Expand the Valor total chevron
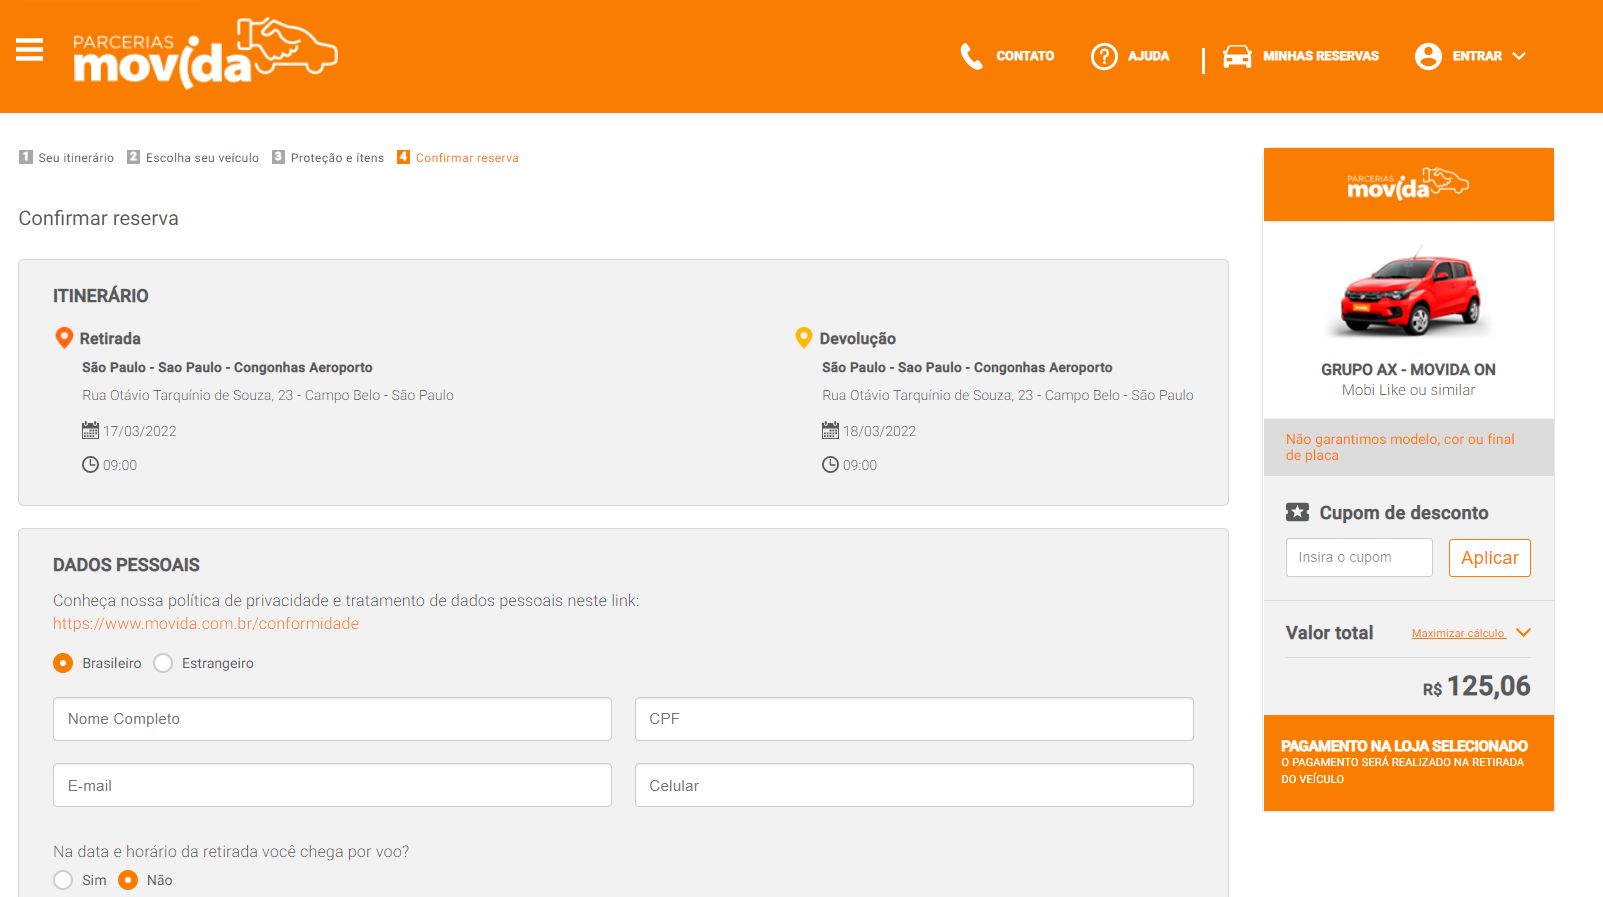Screen dimensions: 1603x897 (x=1523, y=633)
